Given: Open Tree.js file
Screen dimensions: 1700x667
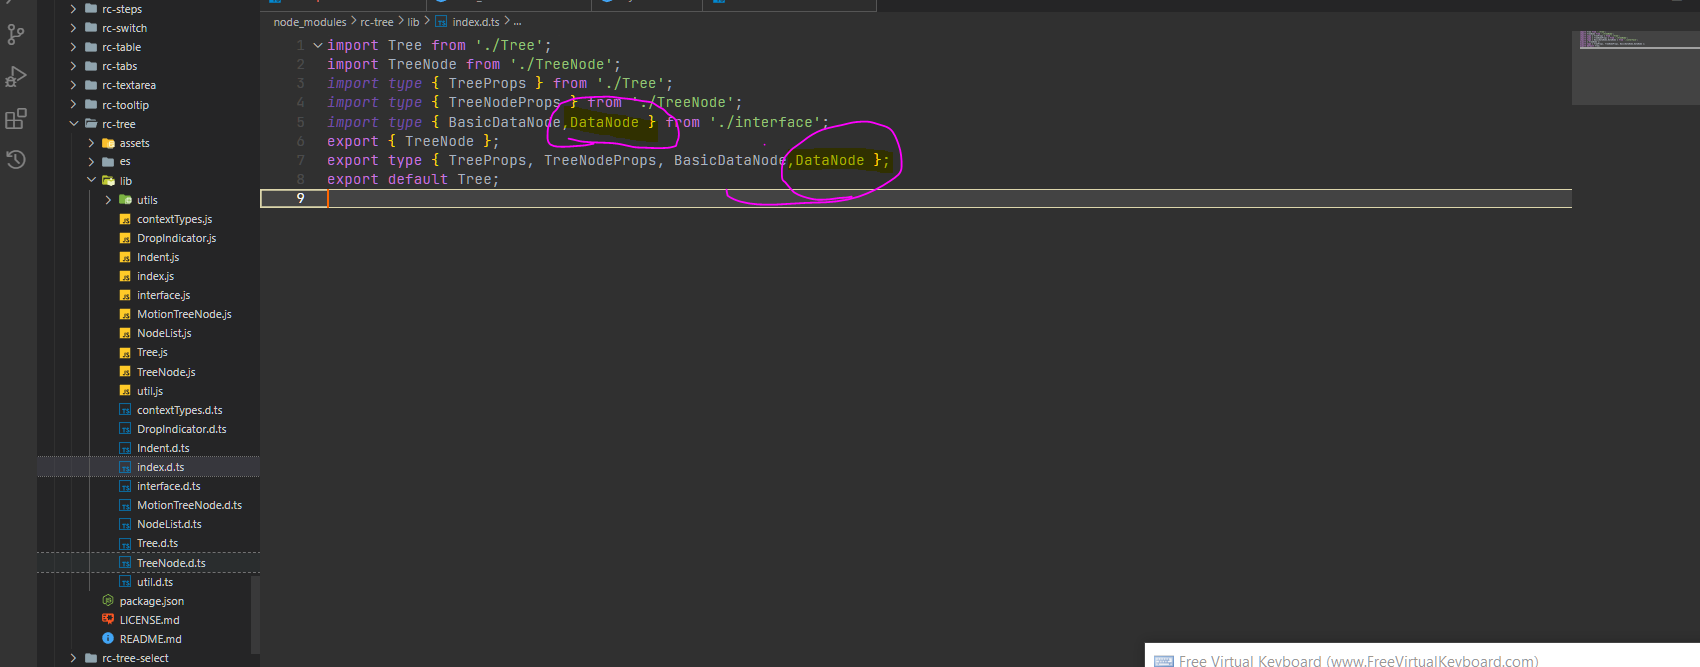Looking at the screenshot, I should [x=152, y=352].
